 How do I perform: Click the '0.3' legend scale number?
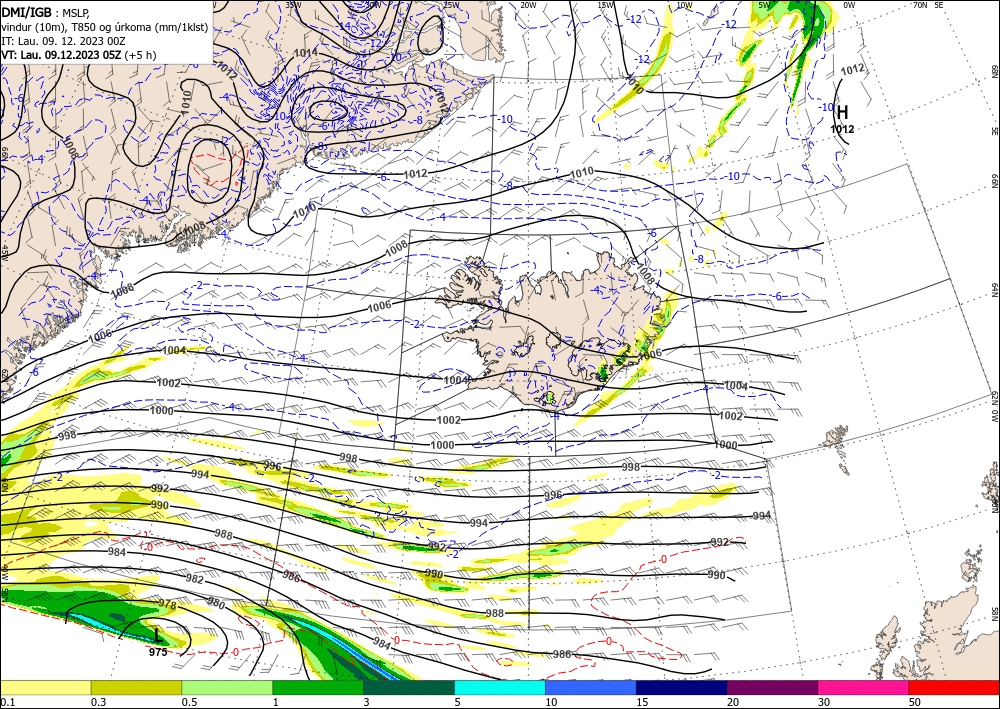click(x=98, y=702)
